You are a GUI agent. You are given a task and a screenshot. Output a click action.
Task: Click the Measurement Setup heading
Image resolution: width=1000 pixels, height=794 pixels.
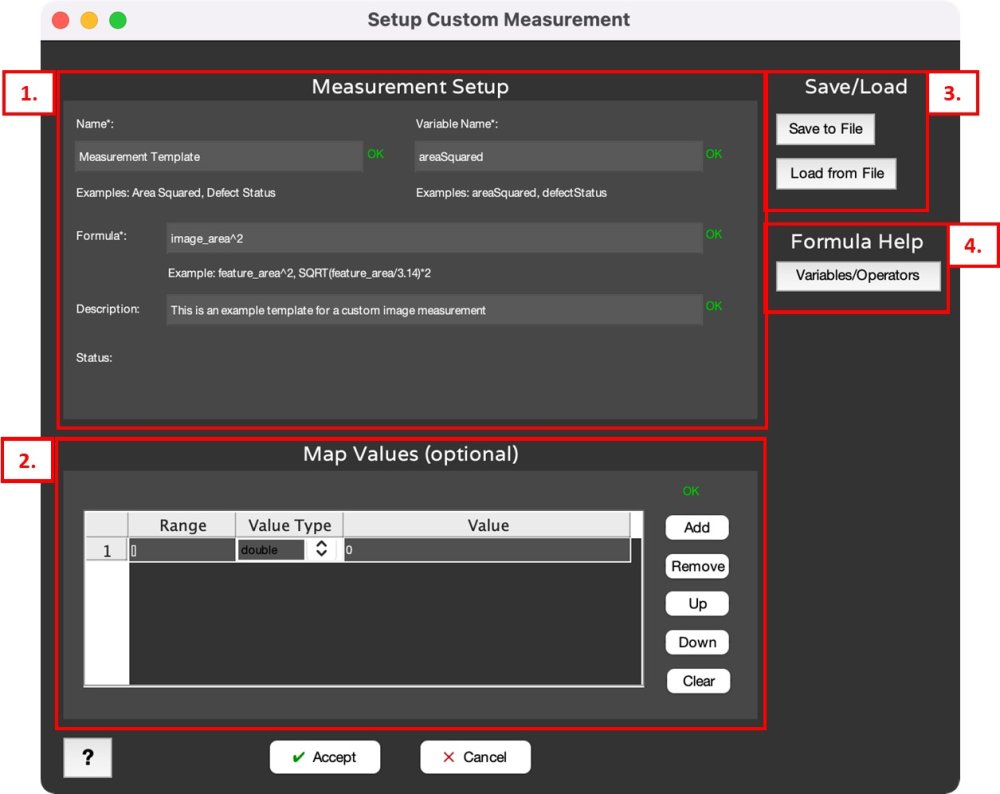[x=410, y=87]
